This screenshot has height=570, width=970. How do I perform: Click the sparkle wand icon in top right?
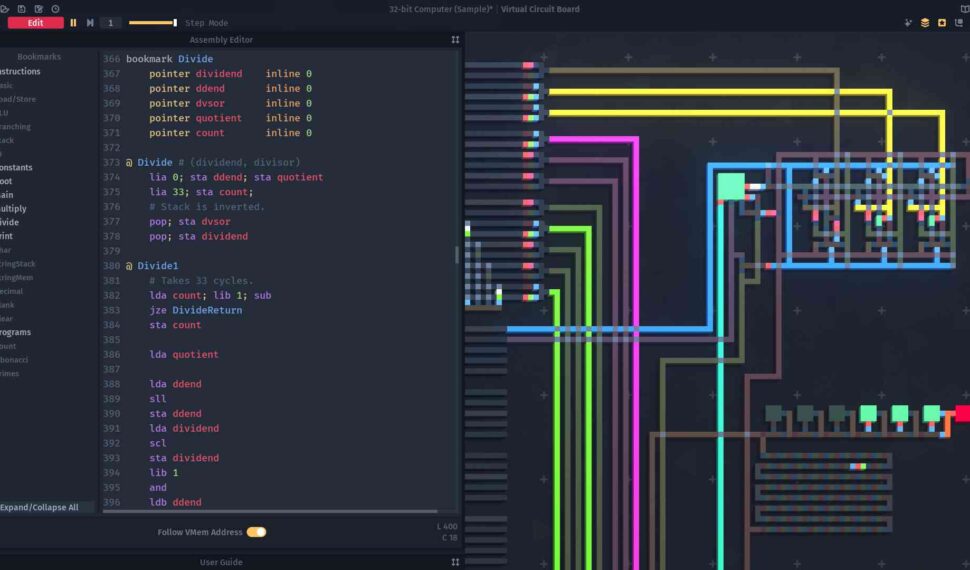[x=908, y=23]
